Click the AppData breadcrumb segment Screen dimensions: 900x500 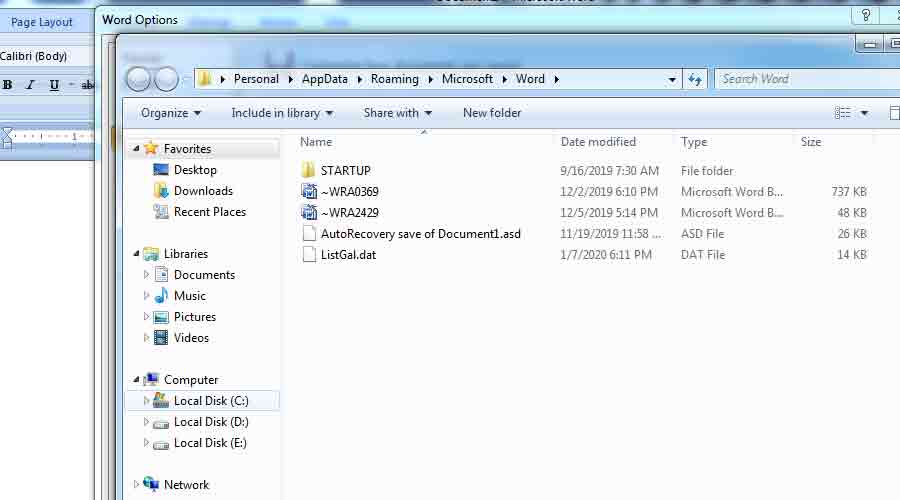point(324,79)
